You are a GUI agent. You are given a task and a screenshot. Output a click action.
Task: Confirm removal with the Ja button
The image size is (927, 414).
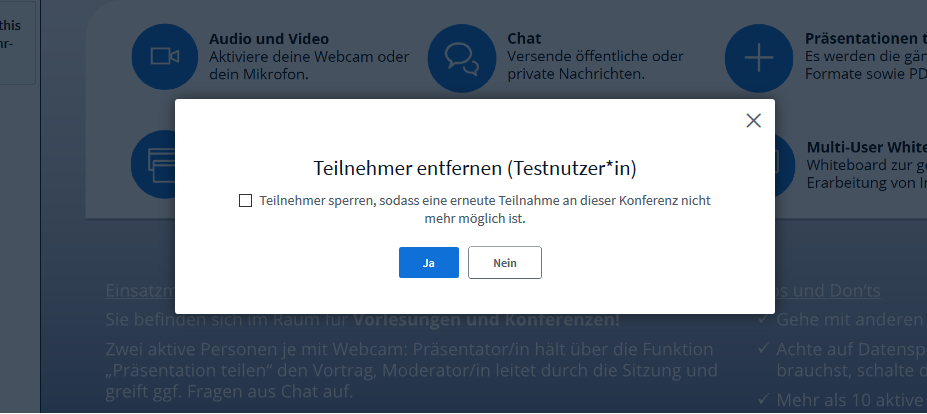428,262
